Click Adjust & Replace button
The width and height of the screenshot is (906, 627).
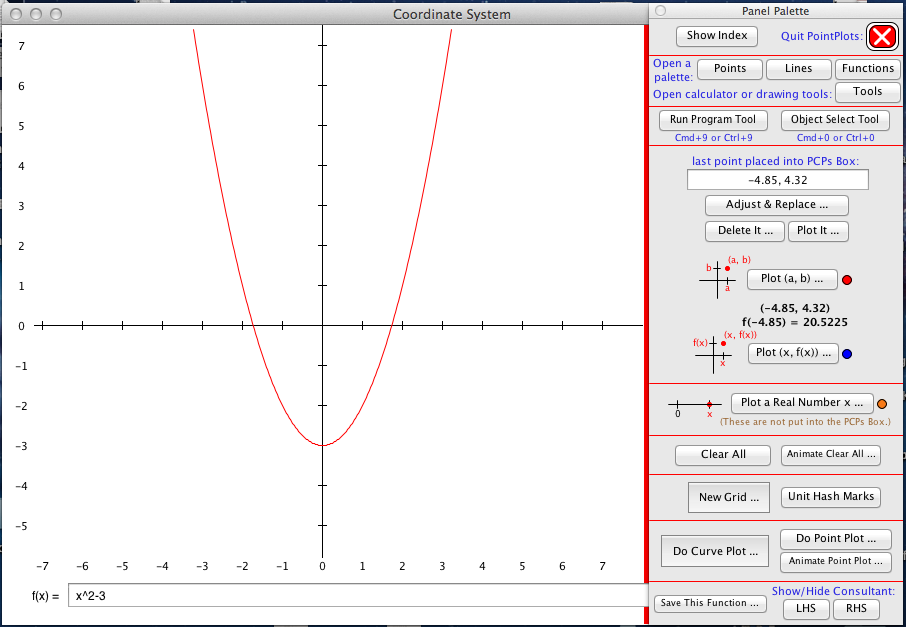pos(777,205)
